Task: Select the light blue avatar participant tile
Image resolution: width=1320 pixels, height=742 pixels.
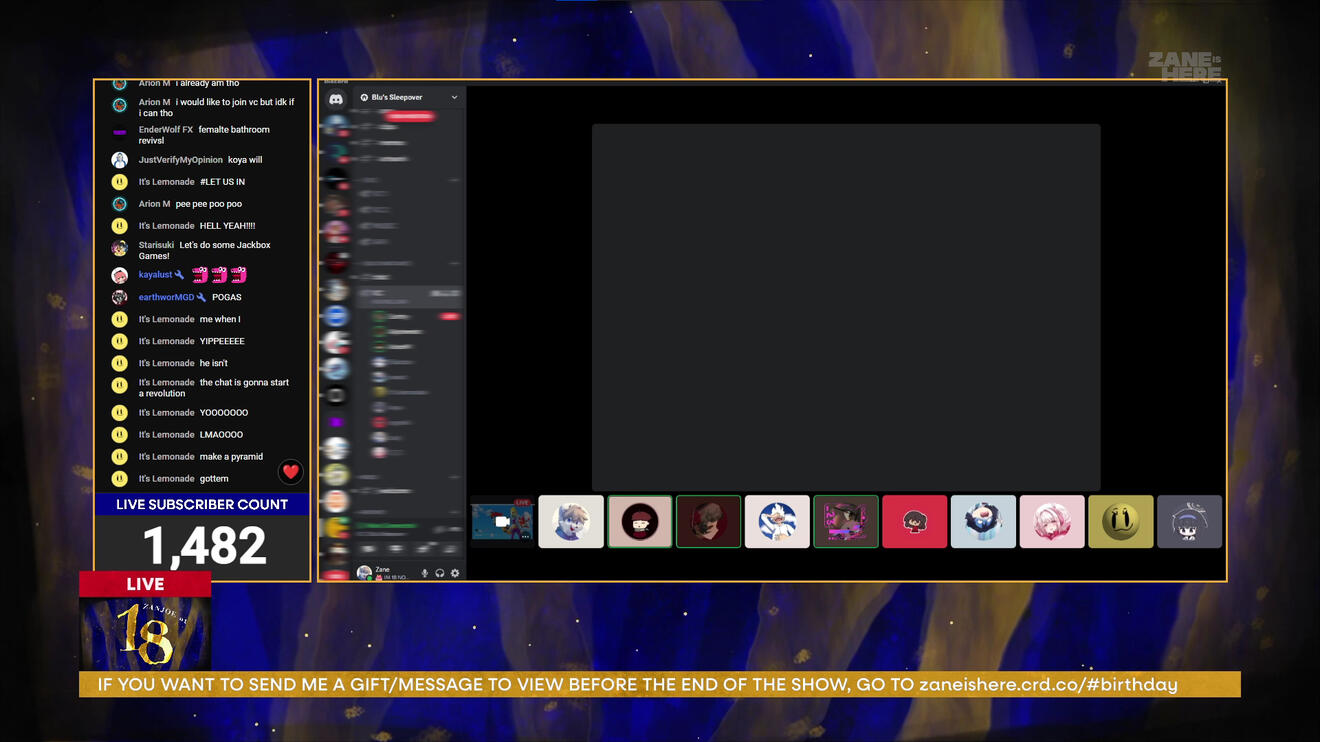Action: point(983,522)
